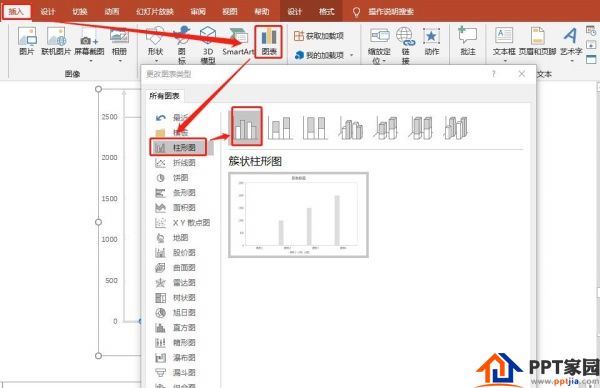Select 柱形图 in chart type list

[x=178, y=147]
